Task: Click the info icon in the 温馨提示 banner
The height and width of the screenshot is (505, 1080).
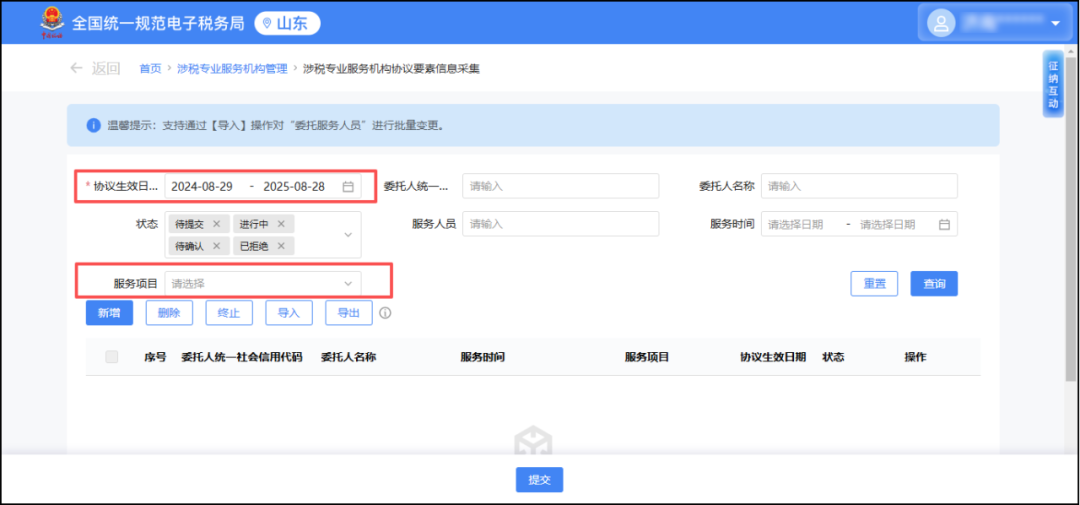Action: 93,125
